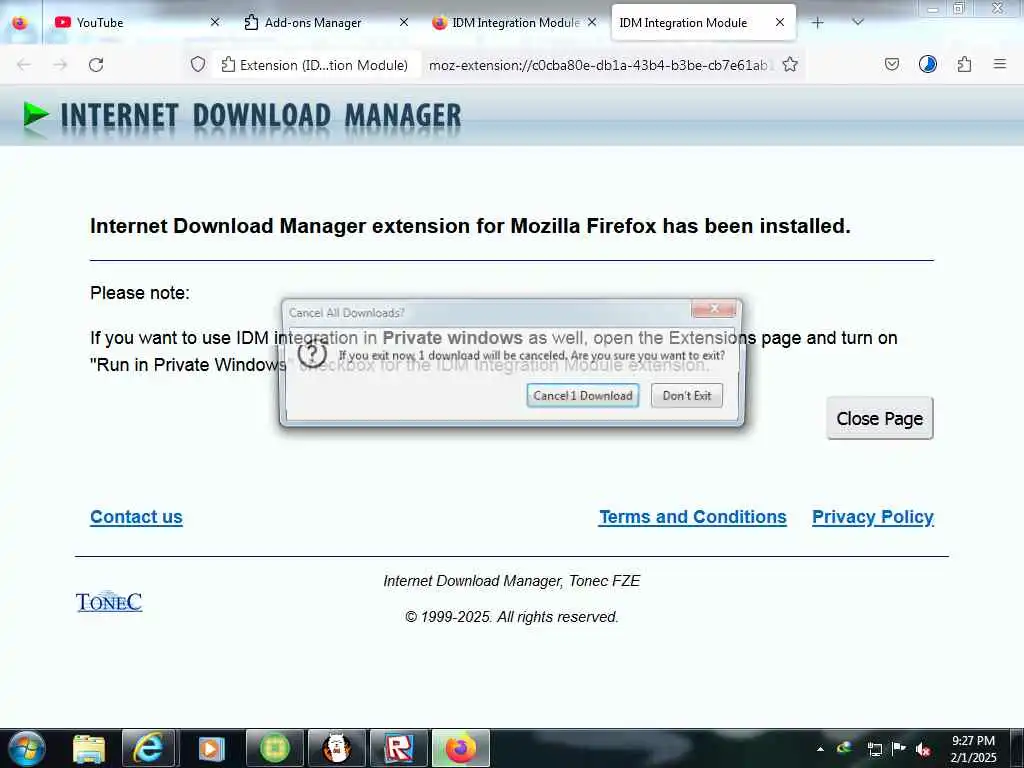Screen dimensions: 1024x768
Task: Click the tray icon left of network
Action: click(x=844, y=748)
